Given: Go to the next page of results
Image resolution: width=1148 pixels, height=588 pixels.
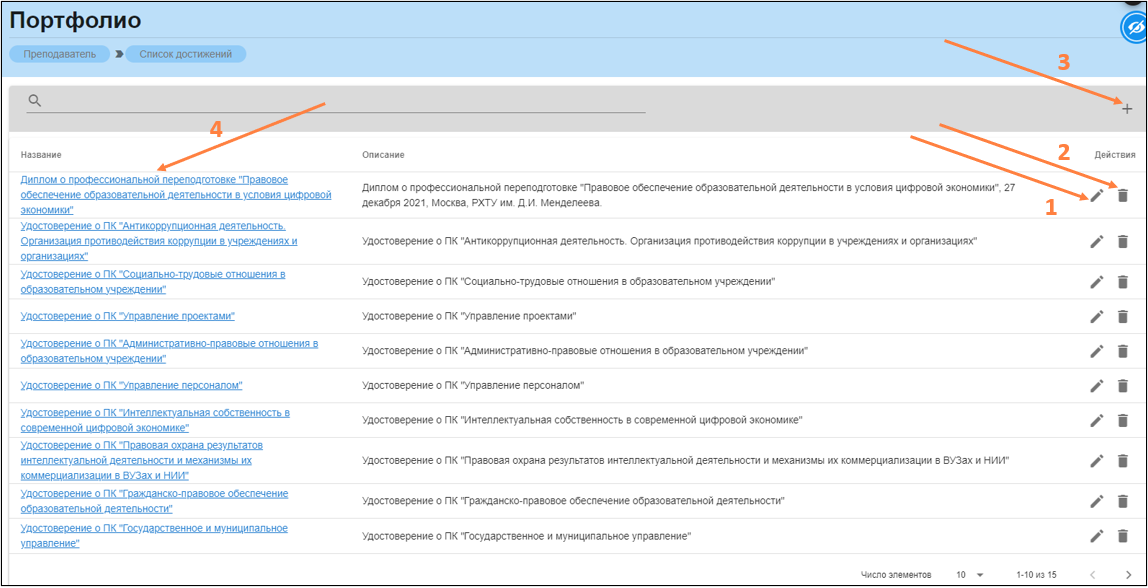Looking at the screenshot, I should point(1128,575).
